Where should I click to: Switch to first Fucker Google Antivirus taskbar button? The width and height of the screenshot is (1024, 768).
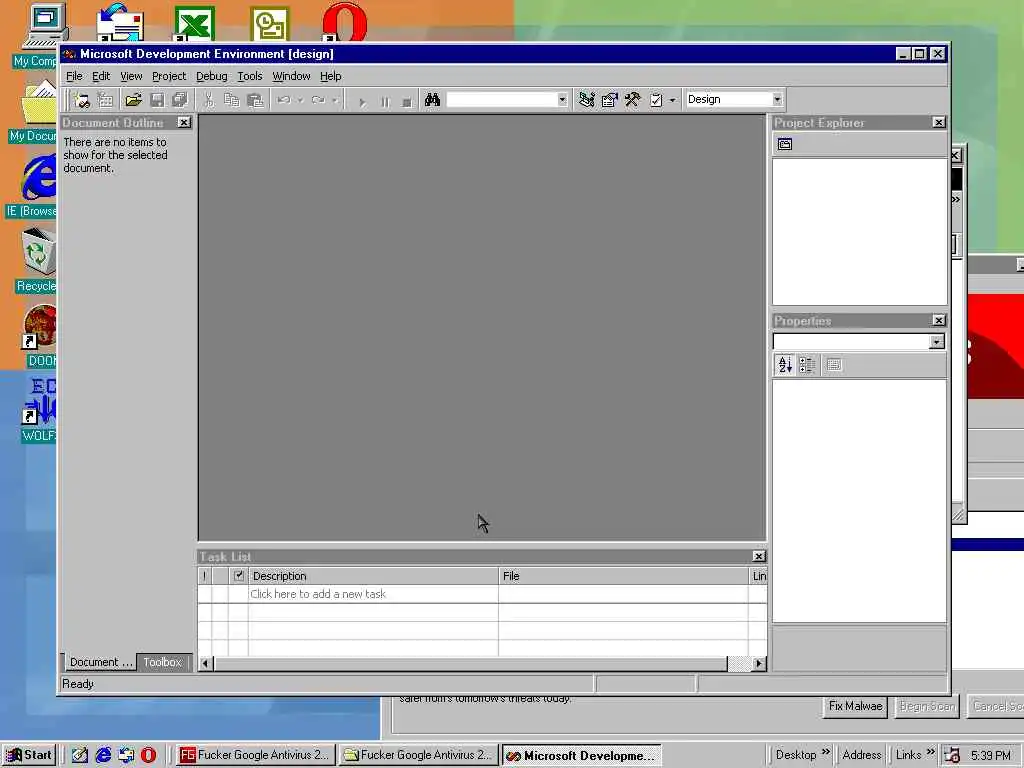(257, 756)
